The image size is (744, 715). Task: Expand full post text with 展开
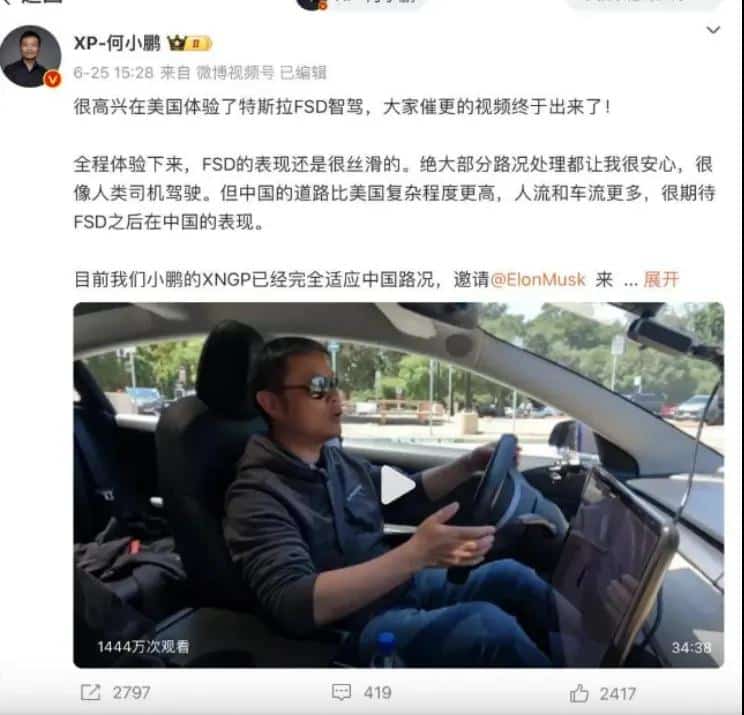tap(661, 279)
